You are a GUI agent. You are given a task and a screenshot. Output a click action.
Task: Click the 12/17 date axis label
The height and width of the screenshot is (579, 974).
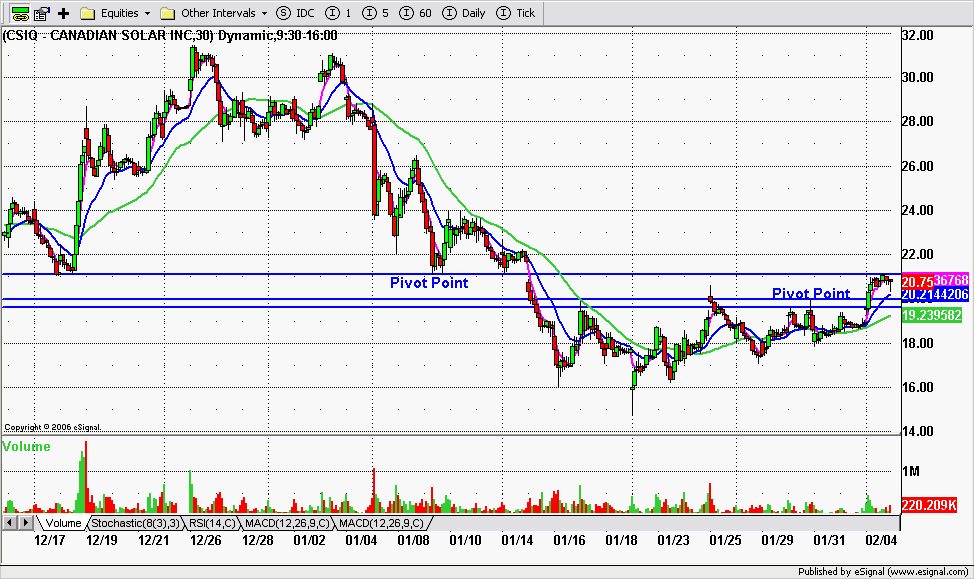[50, 540]
